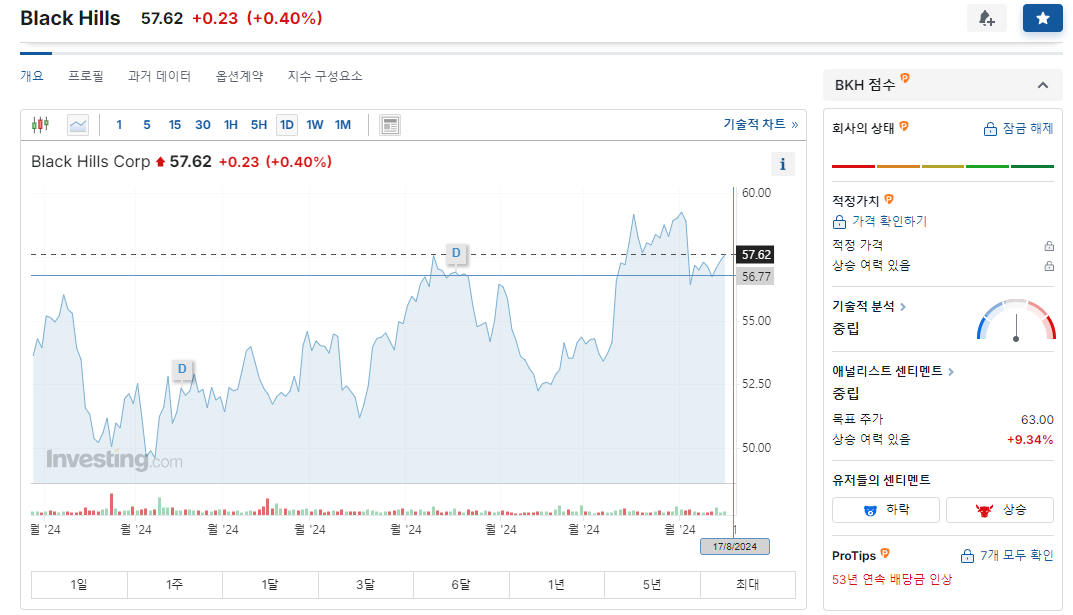
Task: Click the 회사의 상태 info badge
Action: pyautogui.click(x=904, y=126)
